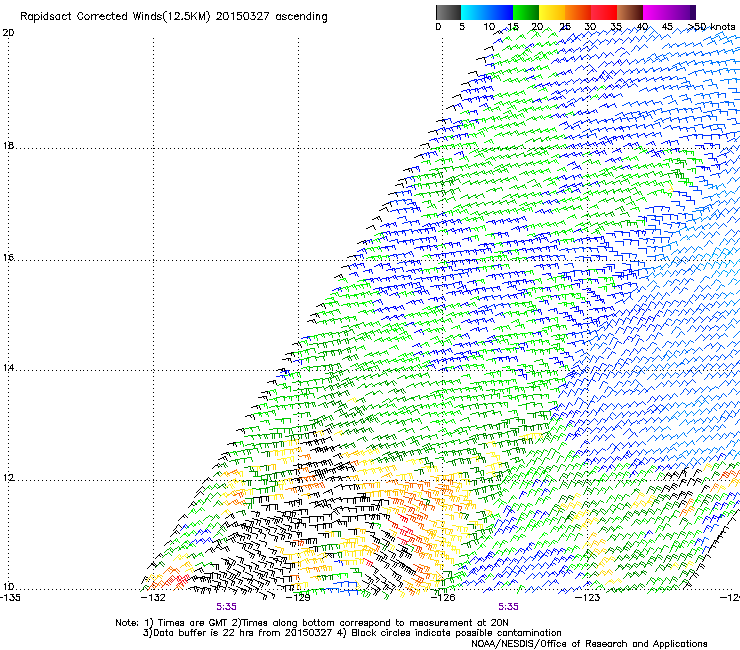The width and height of the screenshot is (740, 650).
Task: Click the brown 35-40 knots legend segment
Action: 630,12
